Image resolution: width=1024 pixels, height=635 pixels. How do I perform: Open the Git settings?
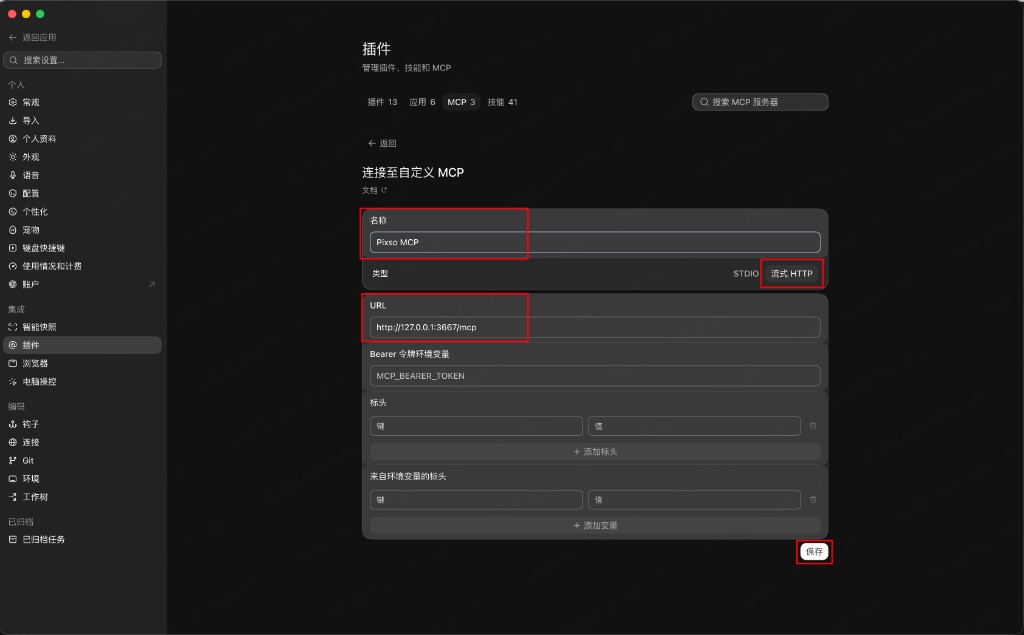pyautogui.click(x=82, y=461)
